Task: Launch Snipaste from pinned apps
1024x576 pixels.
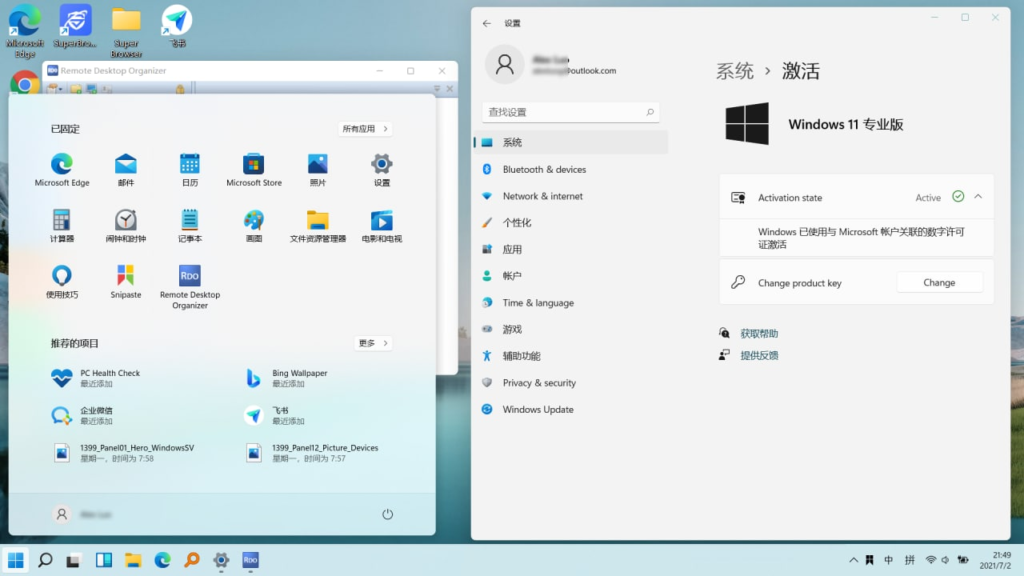Action: (x=125, y=282)
